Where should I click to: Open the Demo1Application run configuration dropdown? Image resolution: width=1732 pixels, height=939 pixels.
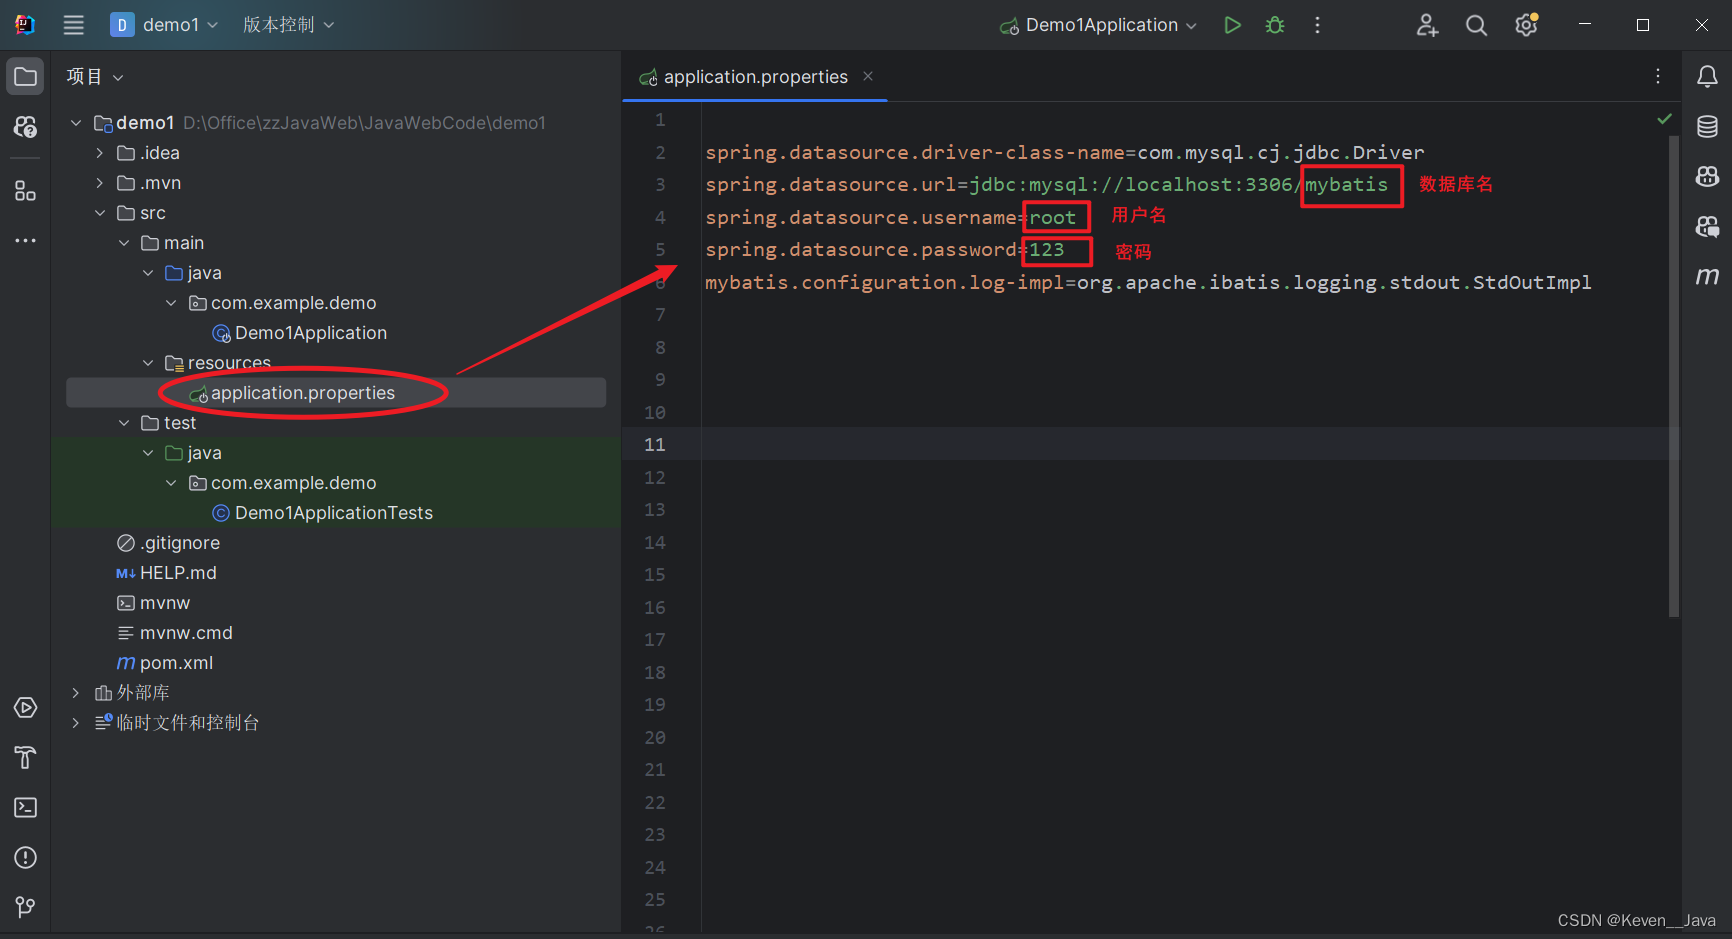click(1098, 25)
